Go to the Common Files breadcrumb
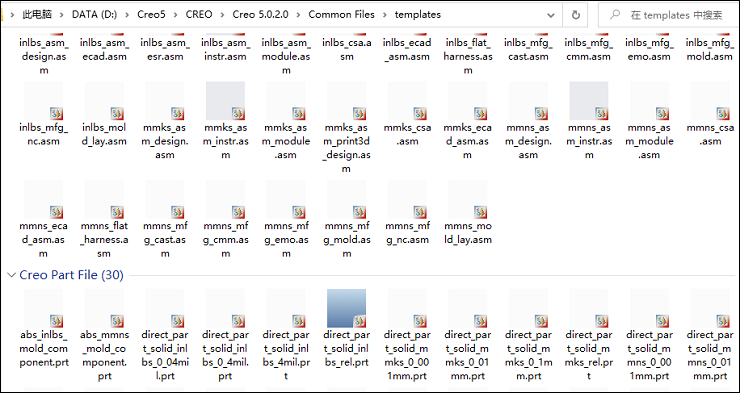Viewport: 740px width, 393px height. (341, 15)
